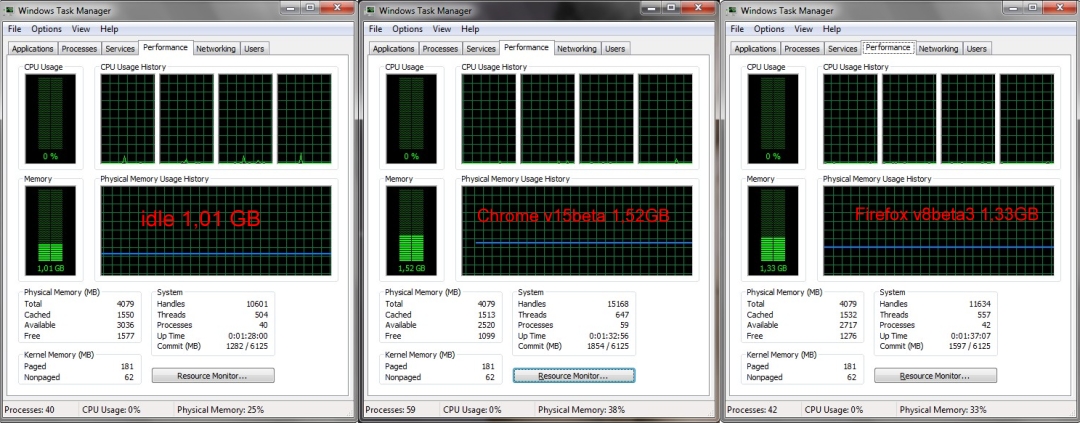The width and height of the screenshot is (1080, 423).
Task: Switch to Services tab in Firefox window
Action: [842, 49]
